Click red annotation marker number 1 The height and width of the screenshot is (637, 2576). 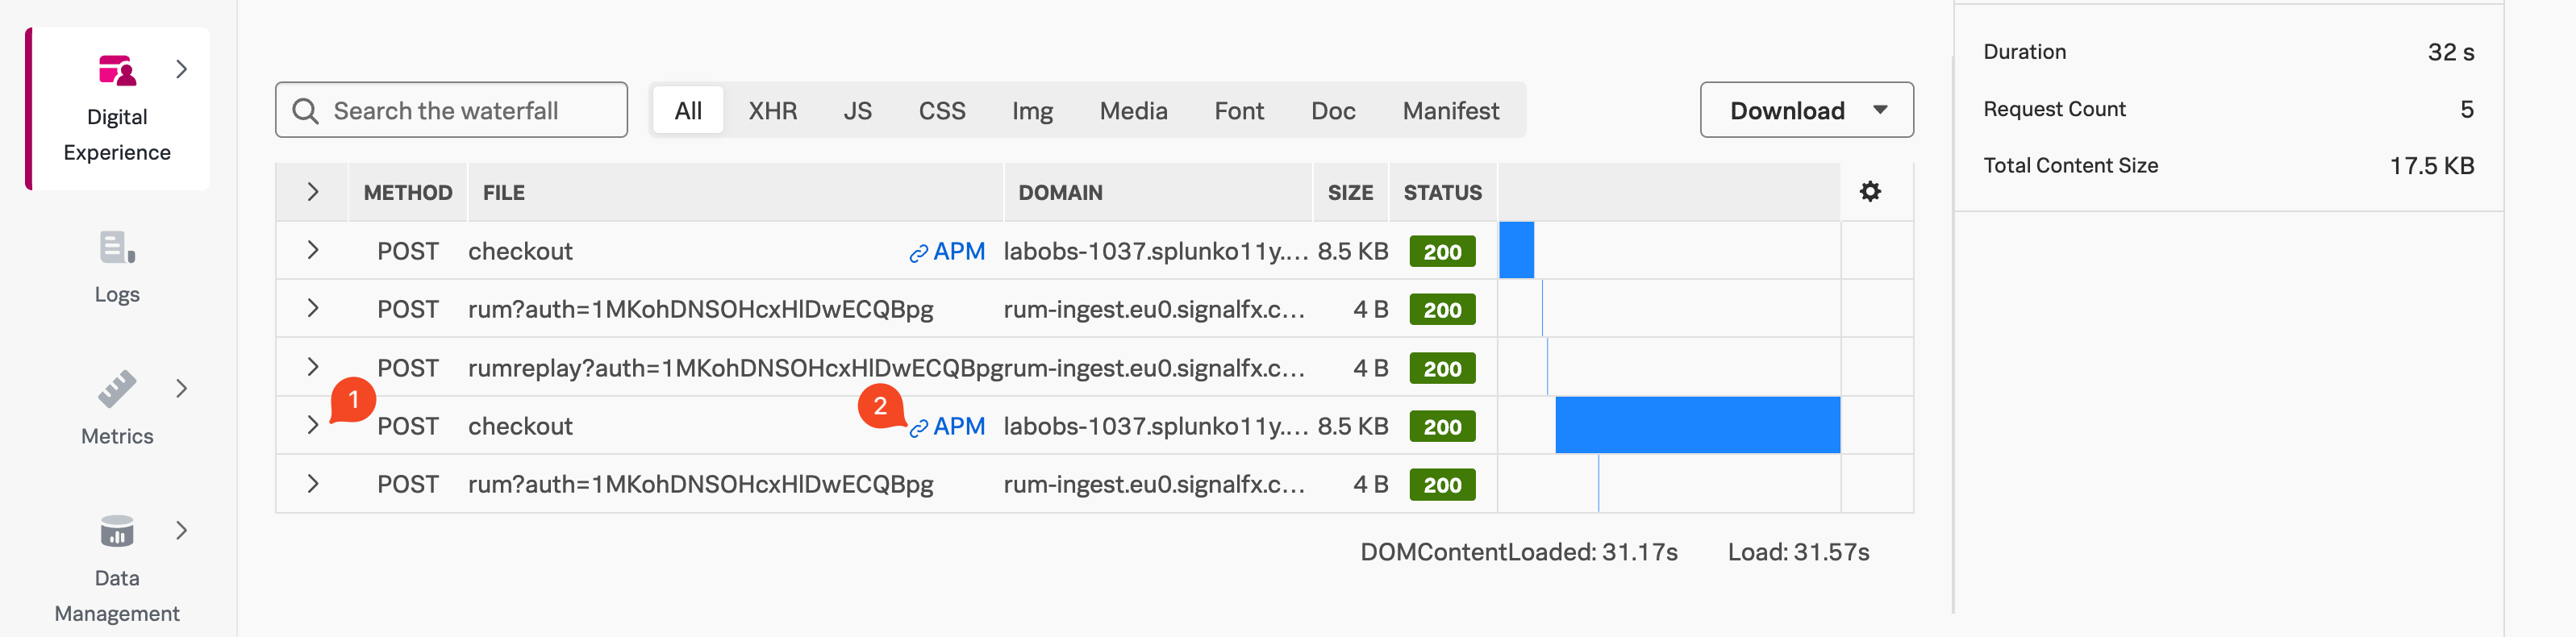(x=352, y=400)
